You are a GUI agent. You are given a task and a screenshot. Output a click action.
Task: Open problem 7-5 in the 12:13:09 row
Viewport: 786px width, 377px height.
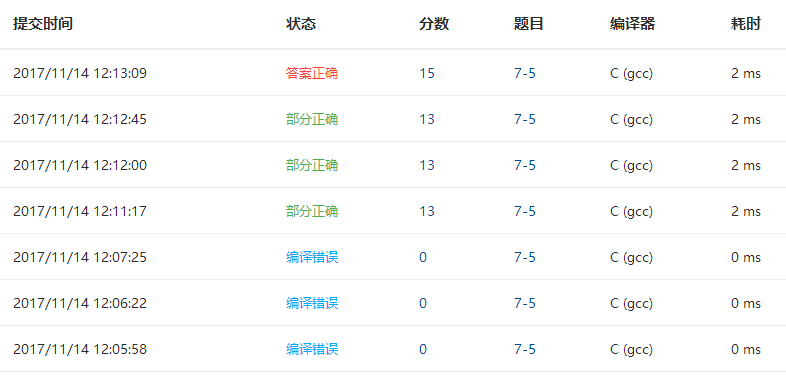(525, 74)
